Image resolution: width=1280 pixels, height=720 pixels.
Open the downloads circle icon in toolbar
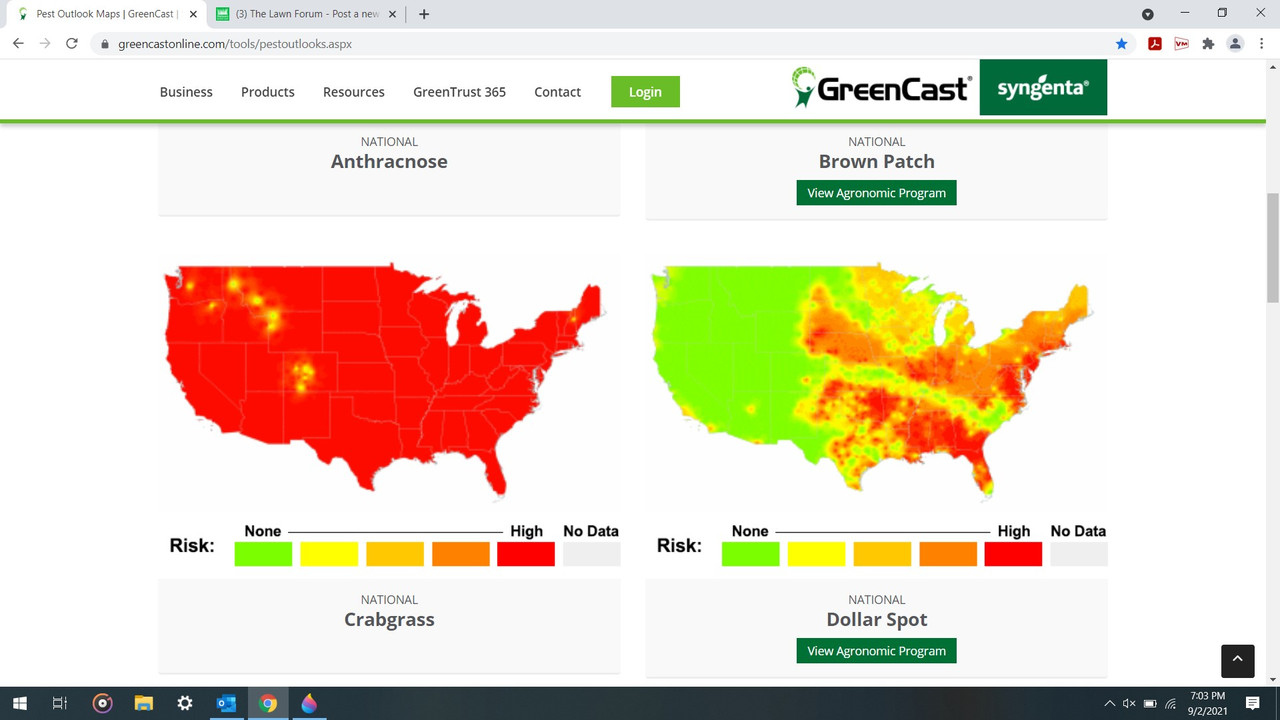[x=1147, y=14]
